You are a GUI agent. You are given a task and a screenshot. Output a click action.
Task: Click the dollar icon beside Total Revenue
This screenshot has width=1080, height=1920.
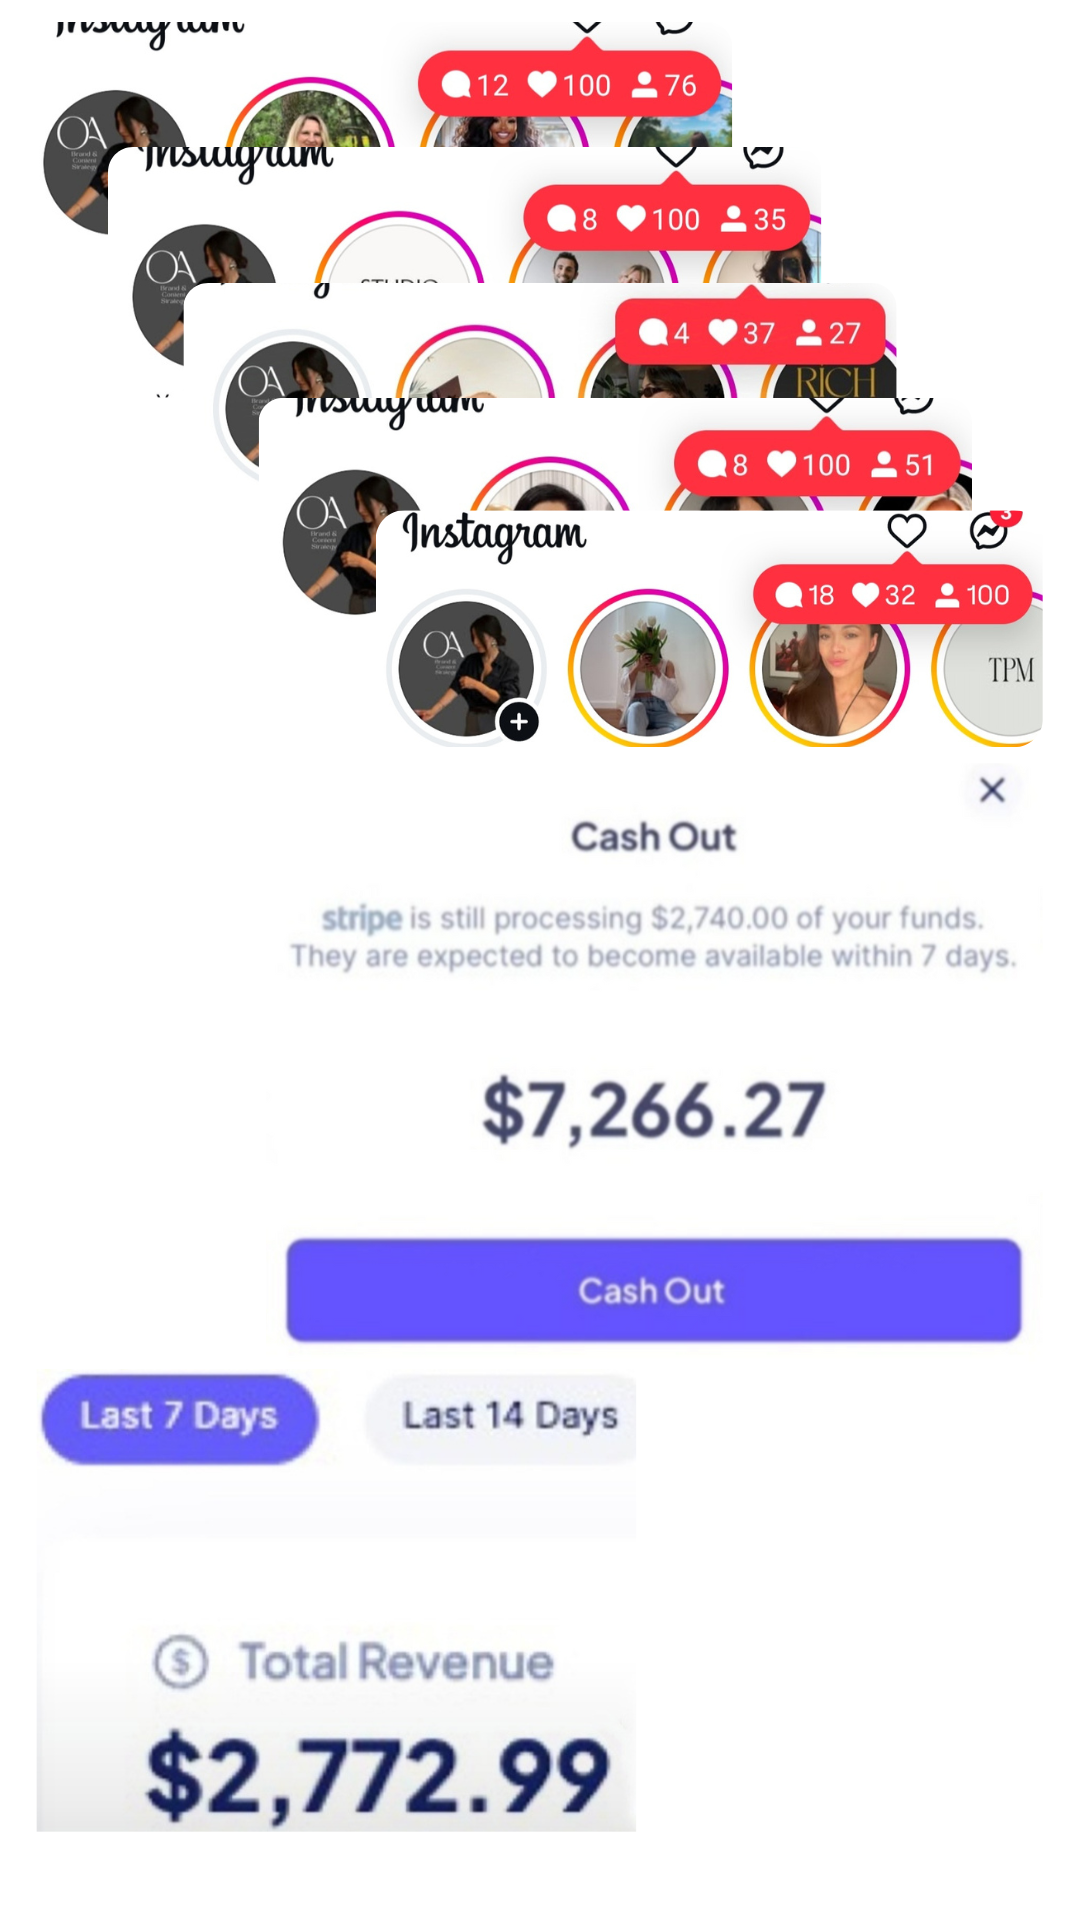tap(181, 1662)
